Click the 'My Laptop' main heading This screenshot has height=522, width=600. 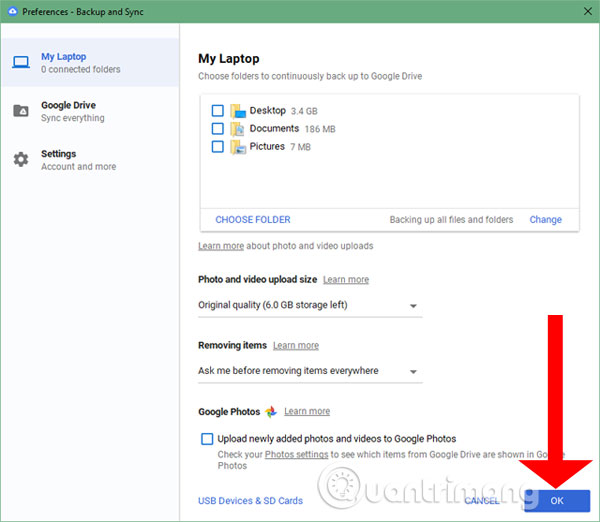(x=229, y=59)
